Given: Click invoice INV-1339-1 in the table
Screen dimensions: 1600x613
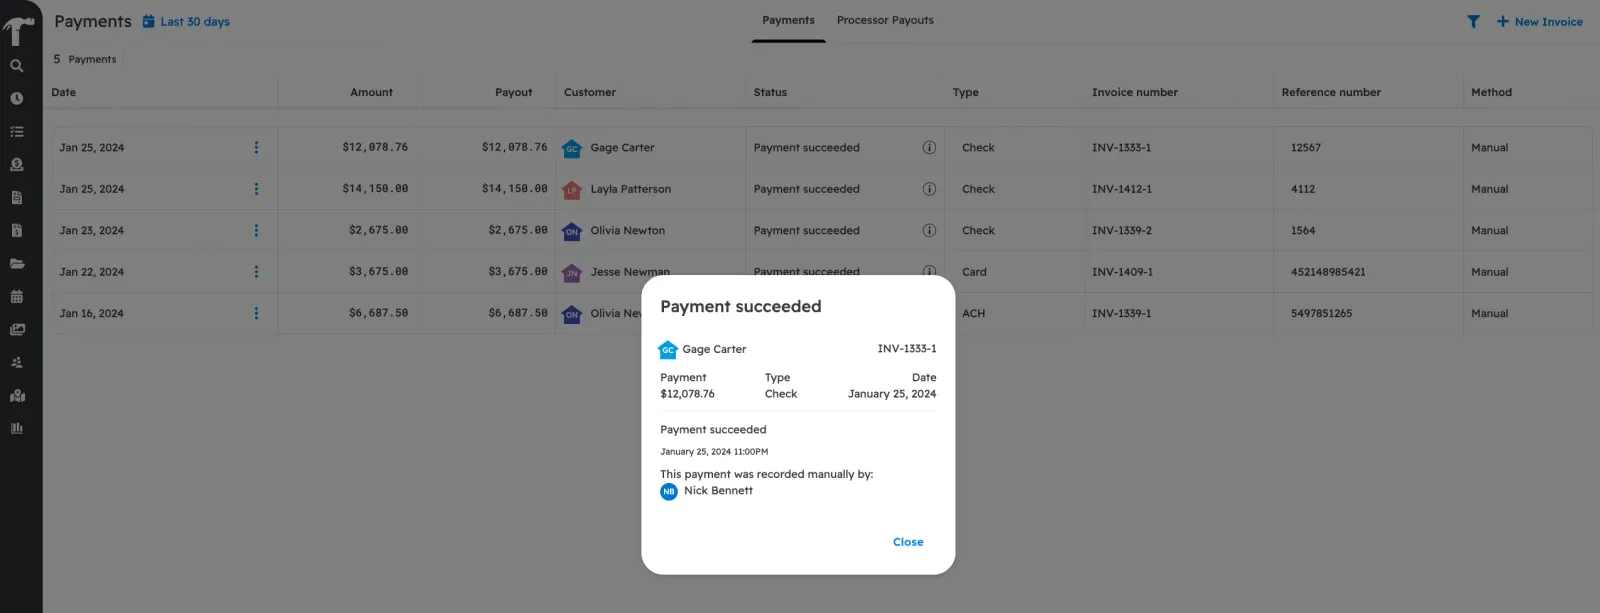Looking at the screenshot, I should pos(1121,313).
